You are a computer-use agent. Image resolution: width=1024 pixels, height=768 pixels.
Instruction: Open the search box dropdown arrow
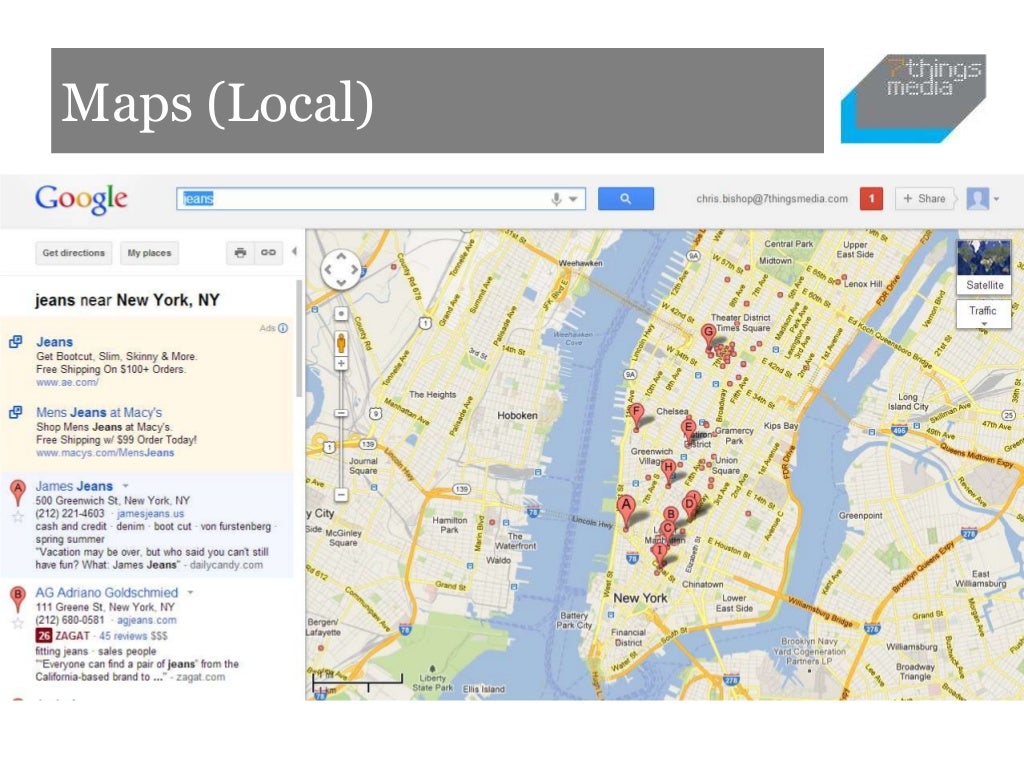573,199
